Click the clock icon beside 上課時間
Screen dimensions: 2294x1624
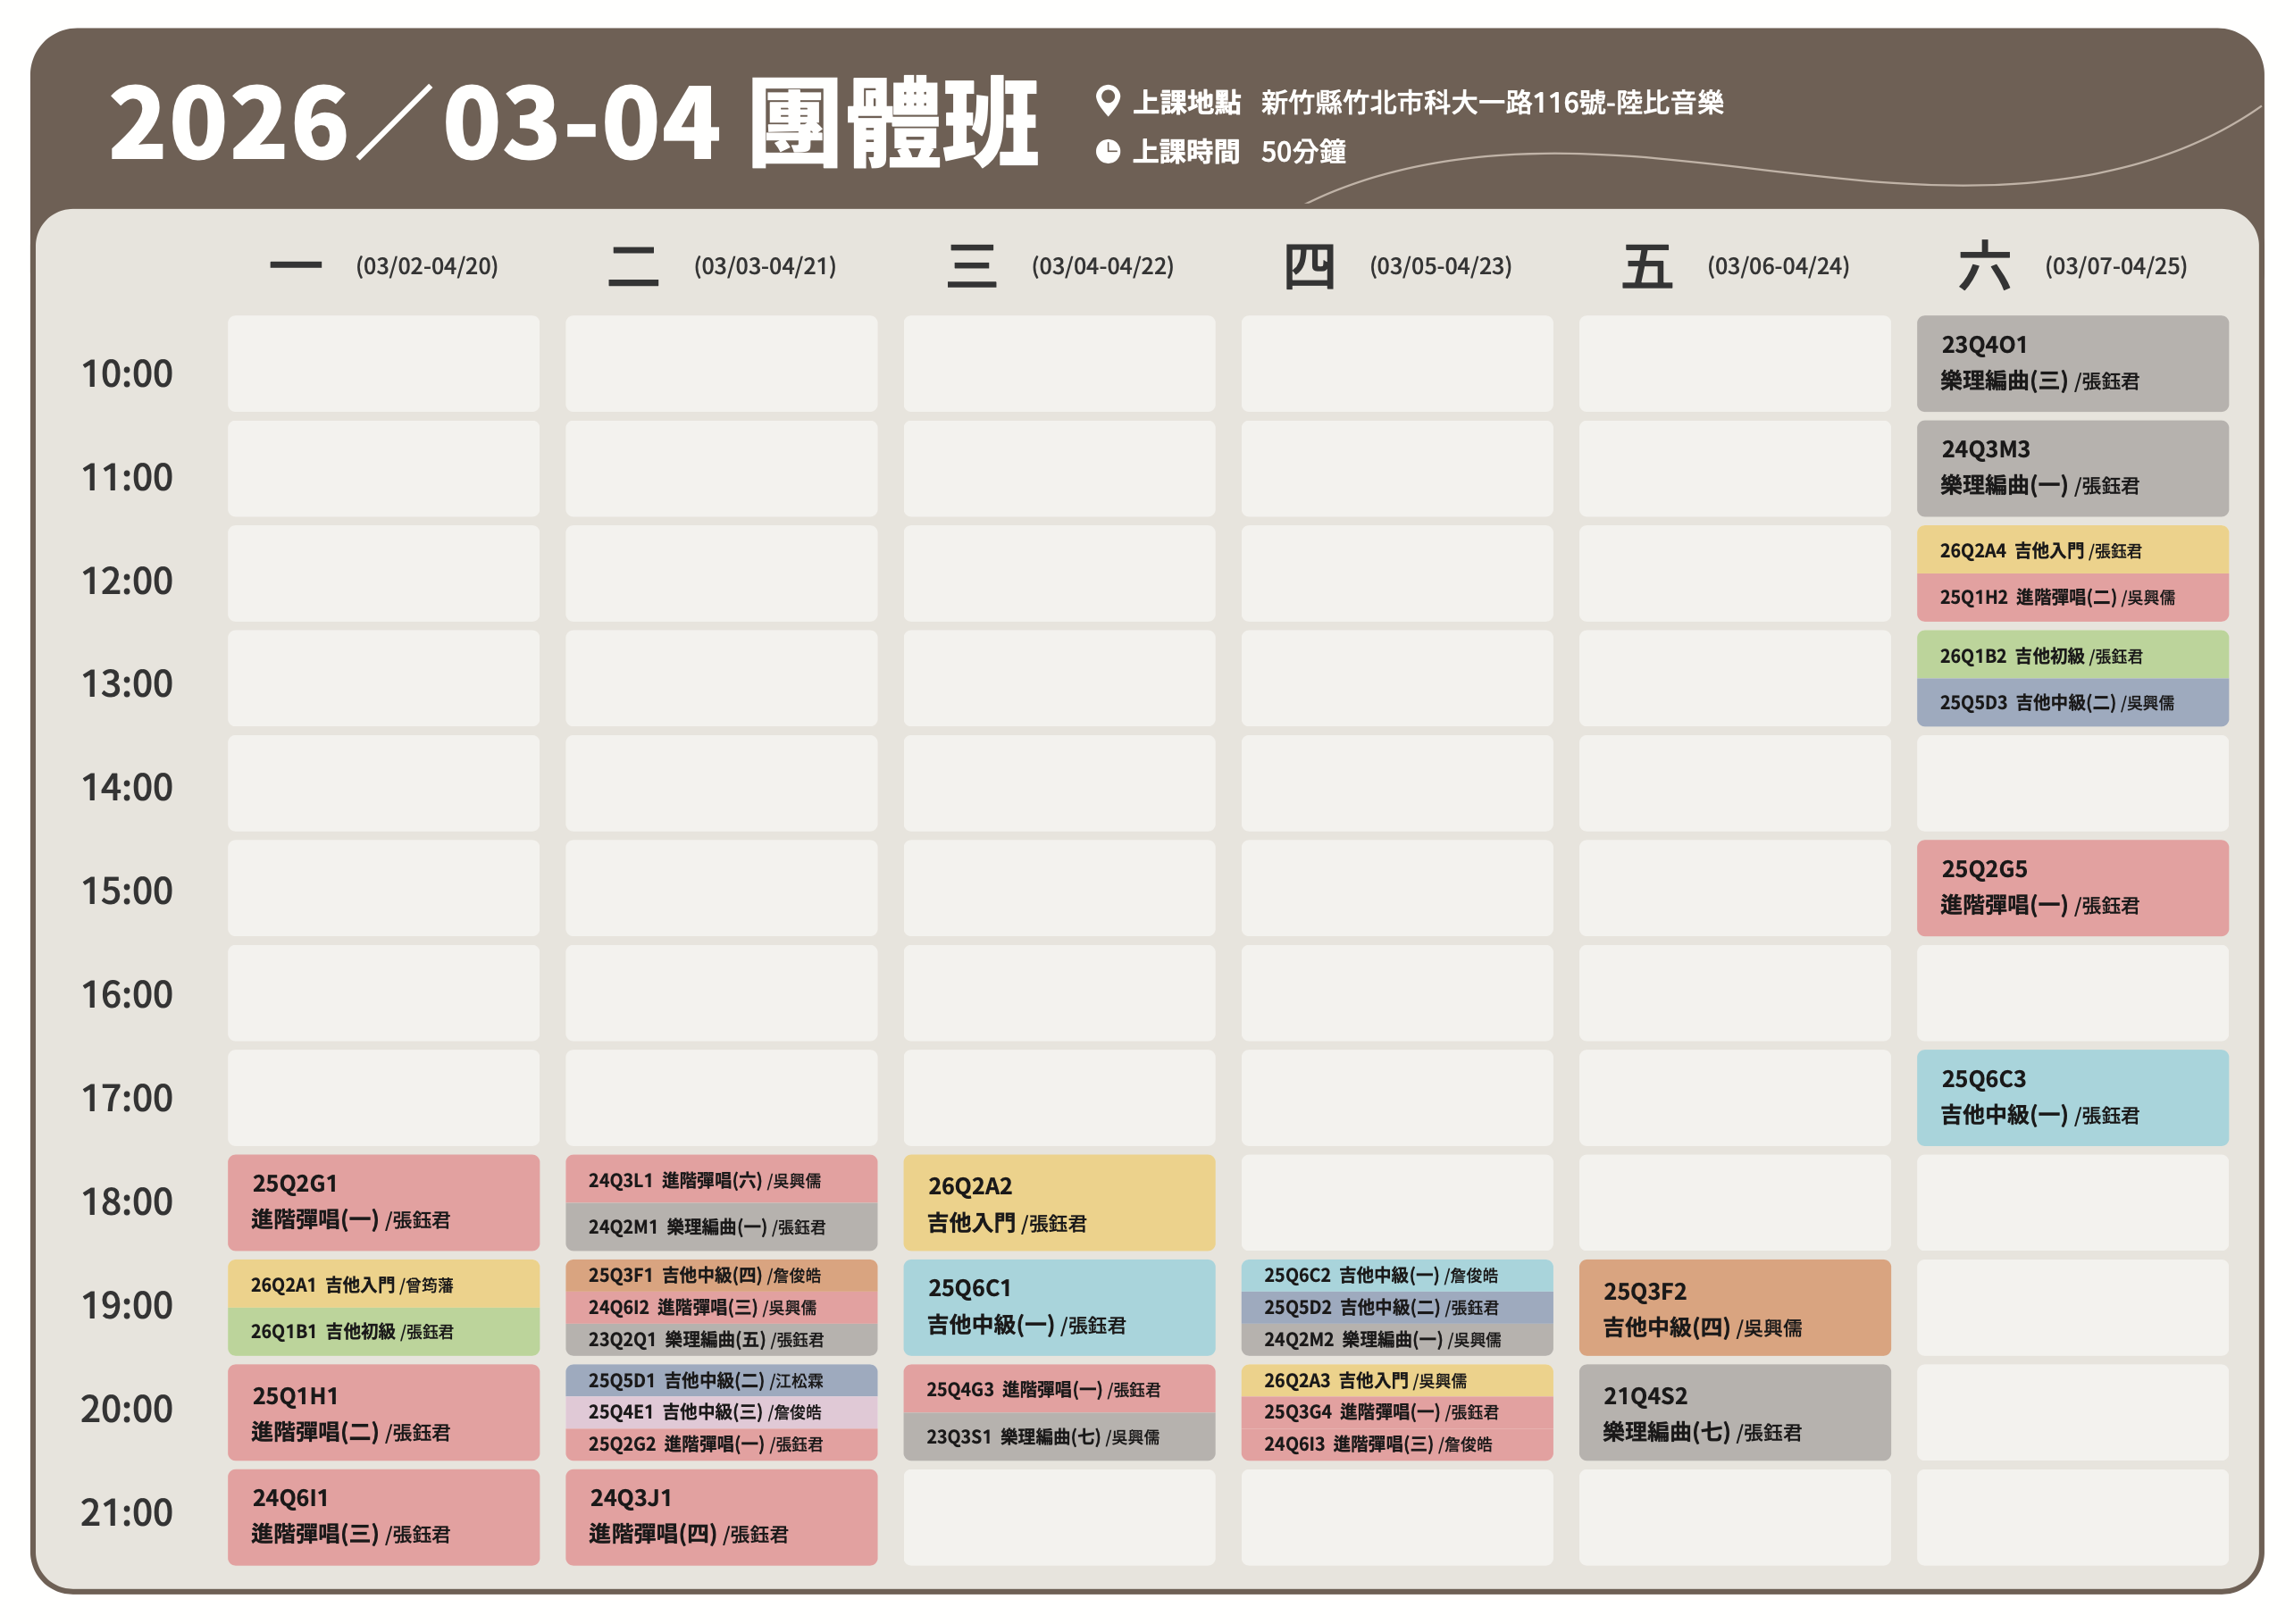point(1107,151)
